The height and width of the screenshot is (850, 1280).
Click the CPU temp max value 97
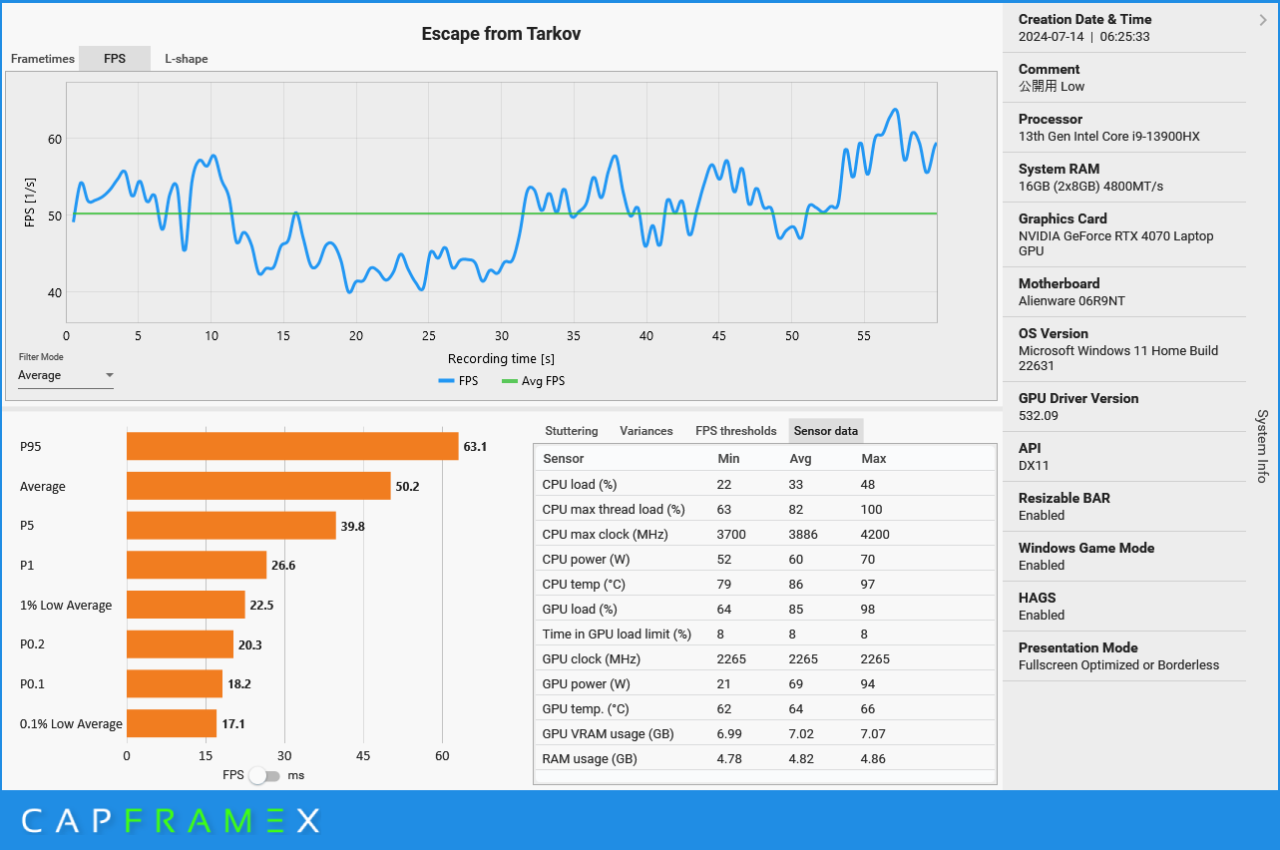click(x=868, y=584)
